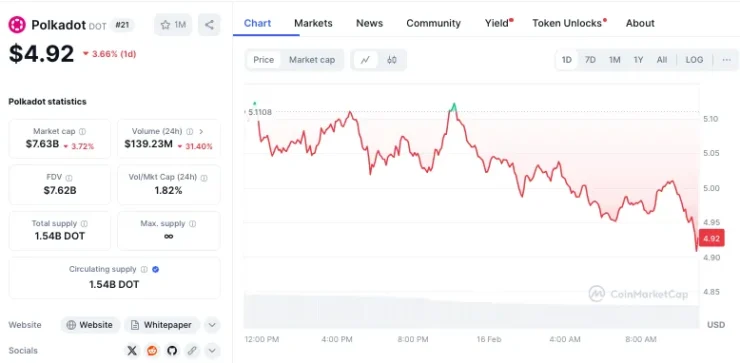The height and width of the screenshot is (363, 740).
Task: Open the Token Unlocks tab
Action: (x=569, y=23)
